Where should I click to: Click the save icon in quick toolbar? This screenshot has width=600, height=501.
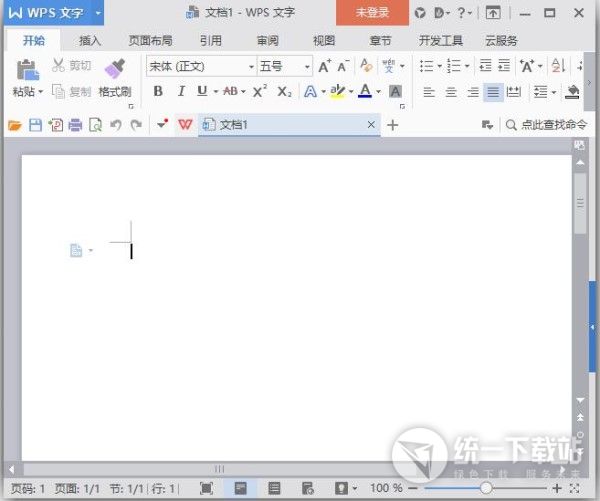click(x=35, y=125)
